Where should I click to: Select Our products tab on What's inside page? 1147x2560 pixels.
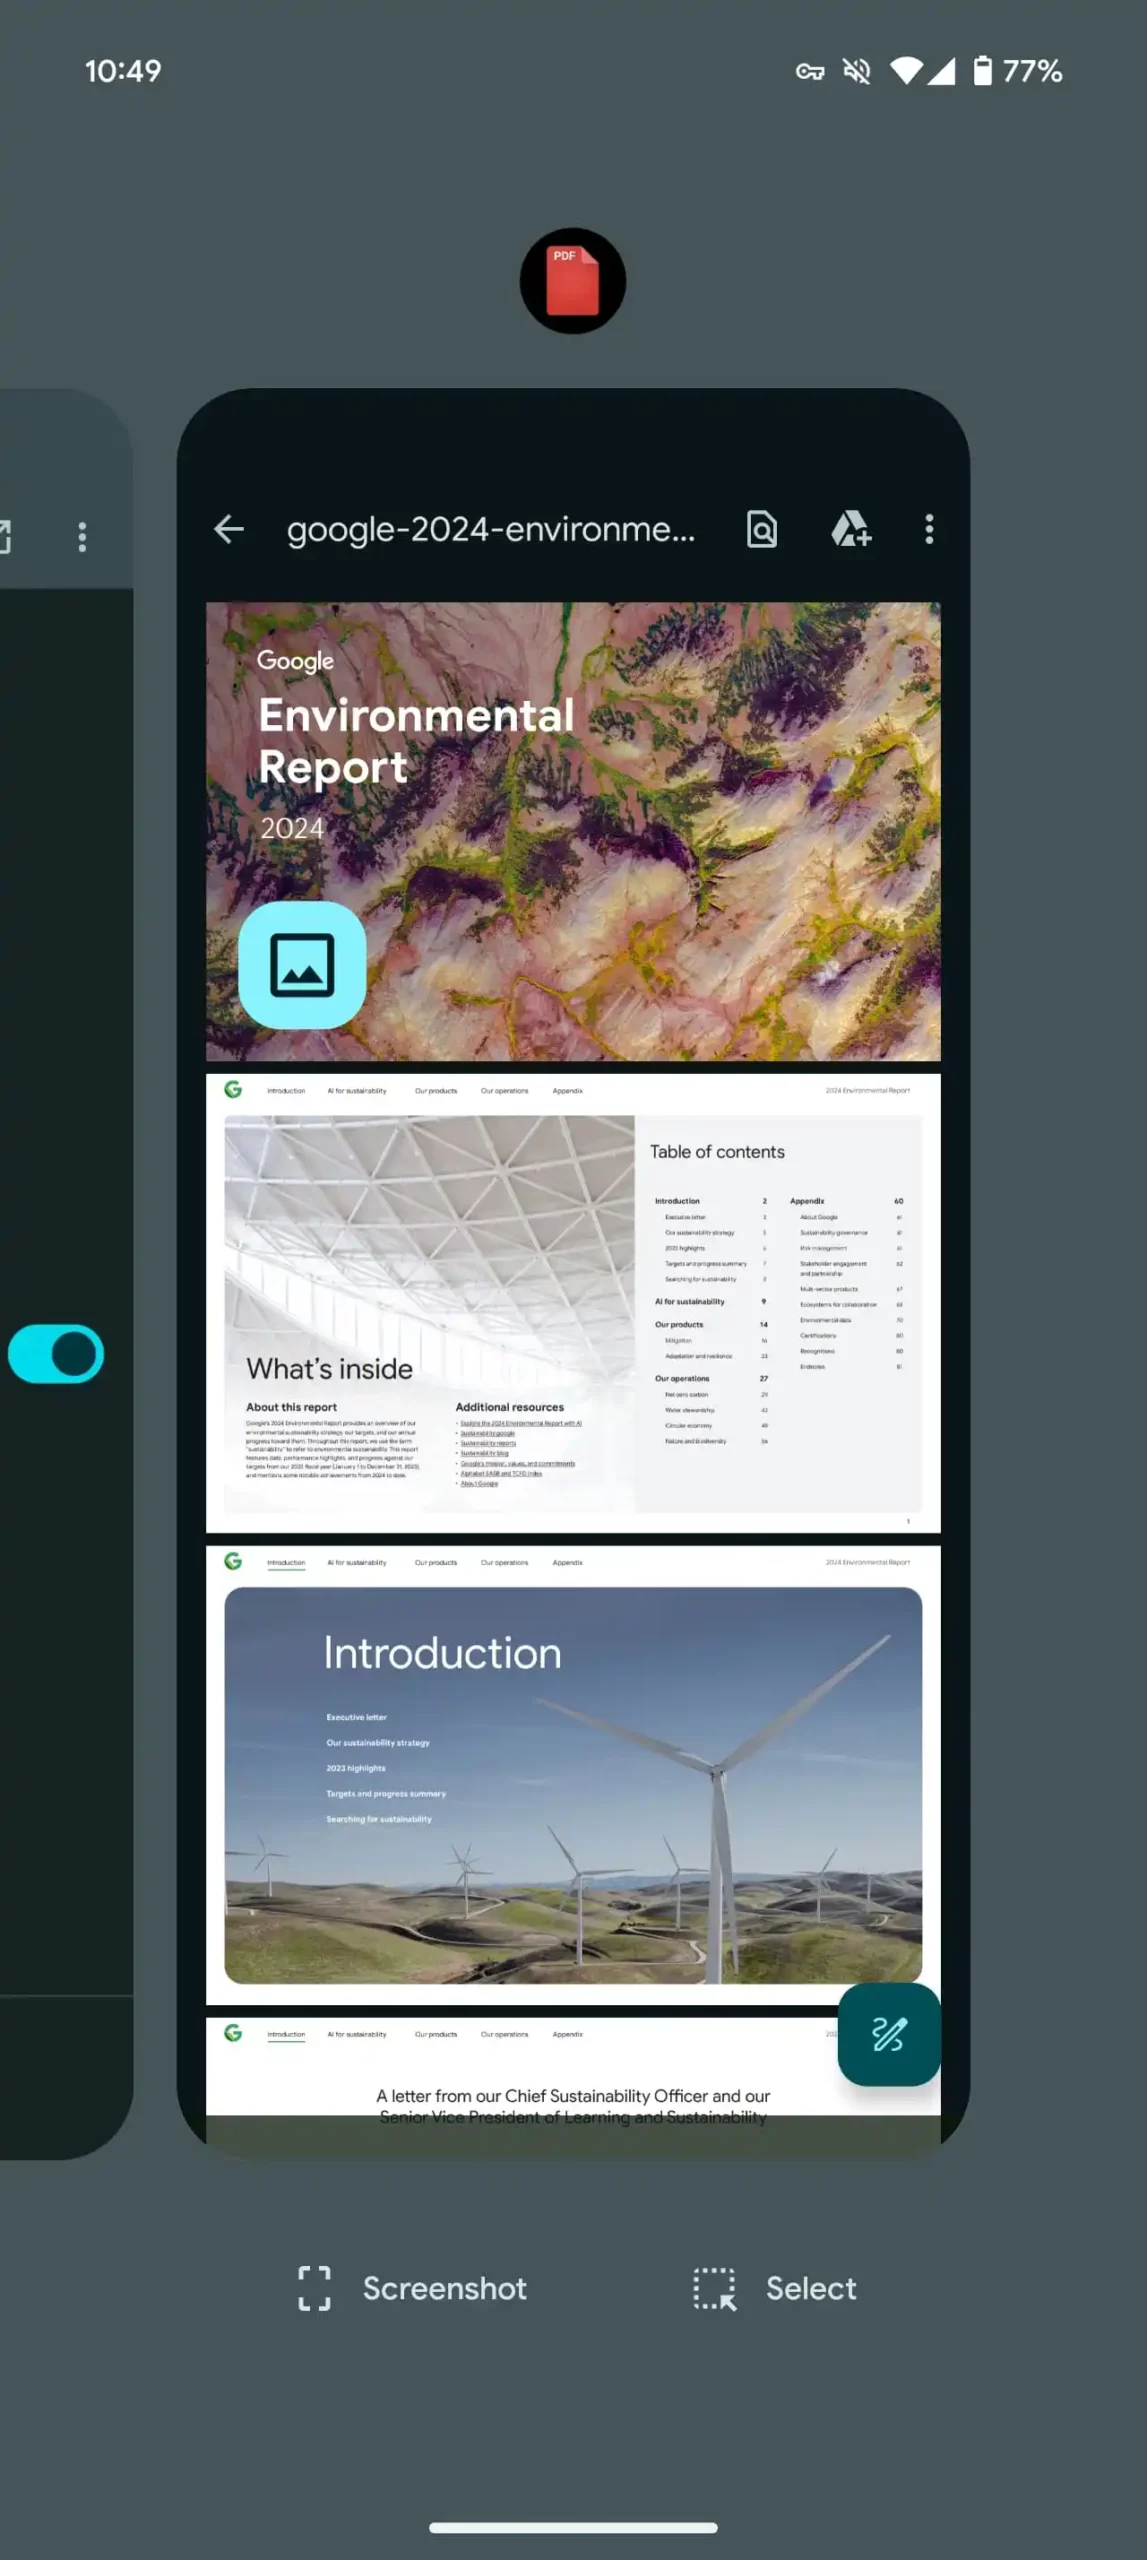coord(435,1091)
